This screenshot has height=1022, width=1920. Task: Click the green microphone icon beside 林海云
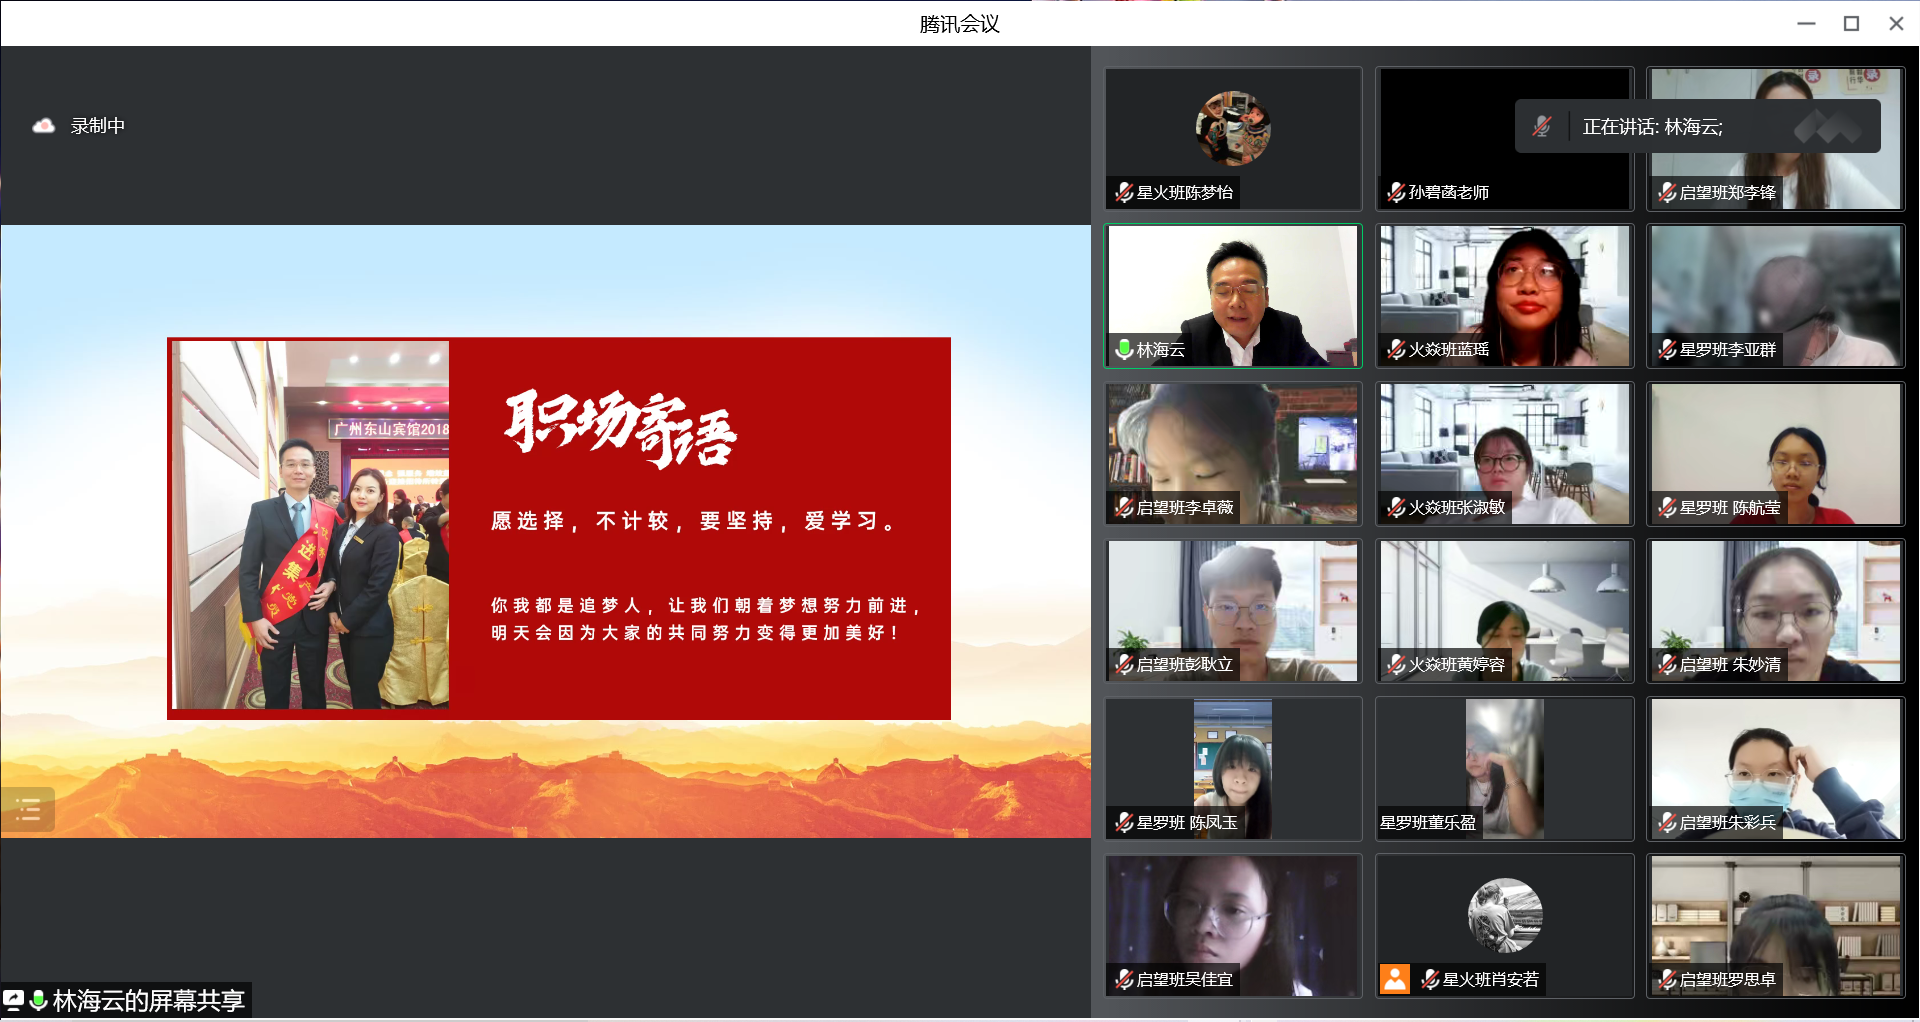point(1124,349)
